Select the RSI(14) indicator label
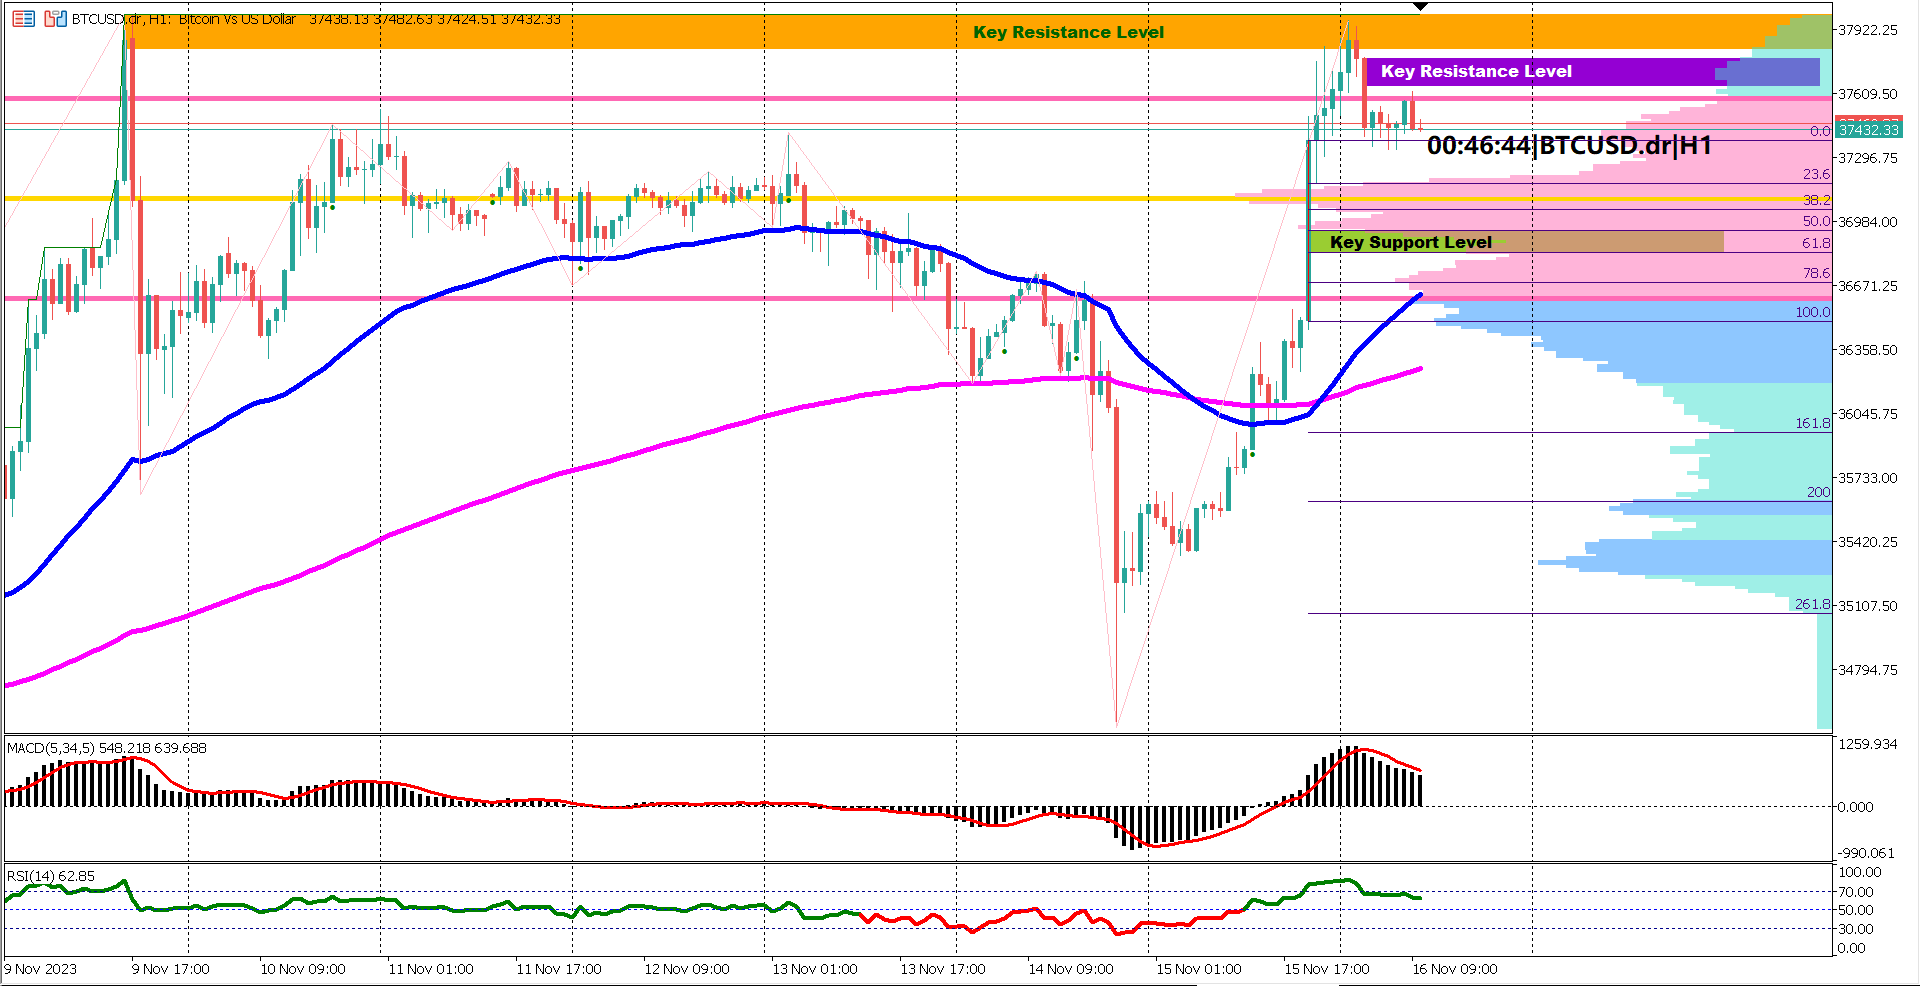 [51, 876]
